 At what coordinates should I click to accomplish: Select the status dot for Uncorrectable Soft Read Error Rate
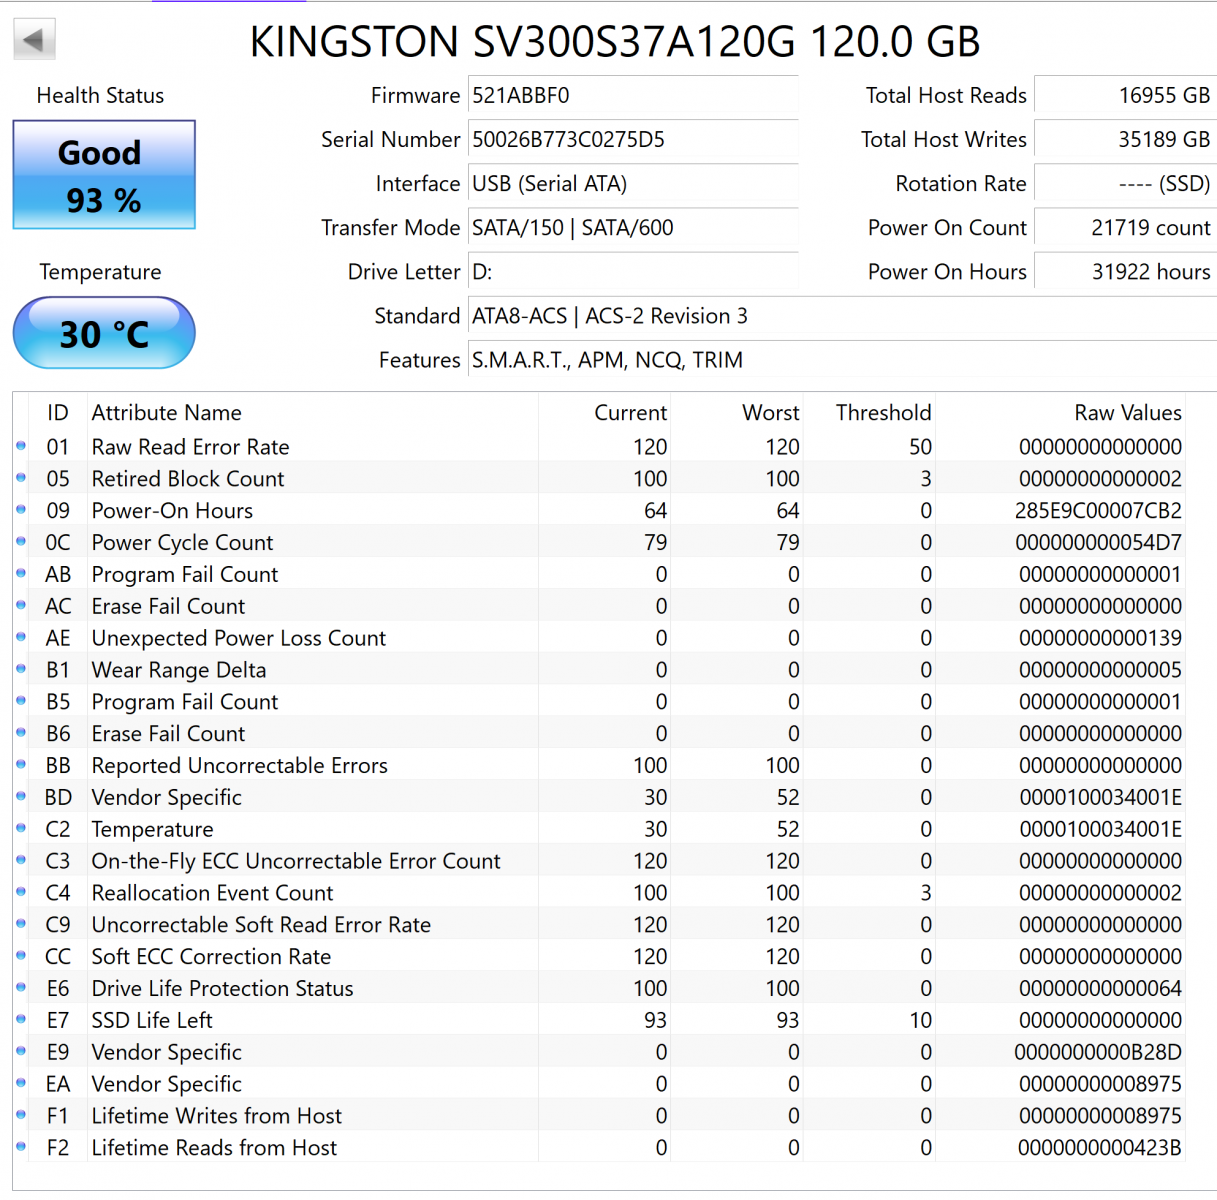tap(21, 924)
